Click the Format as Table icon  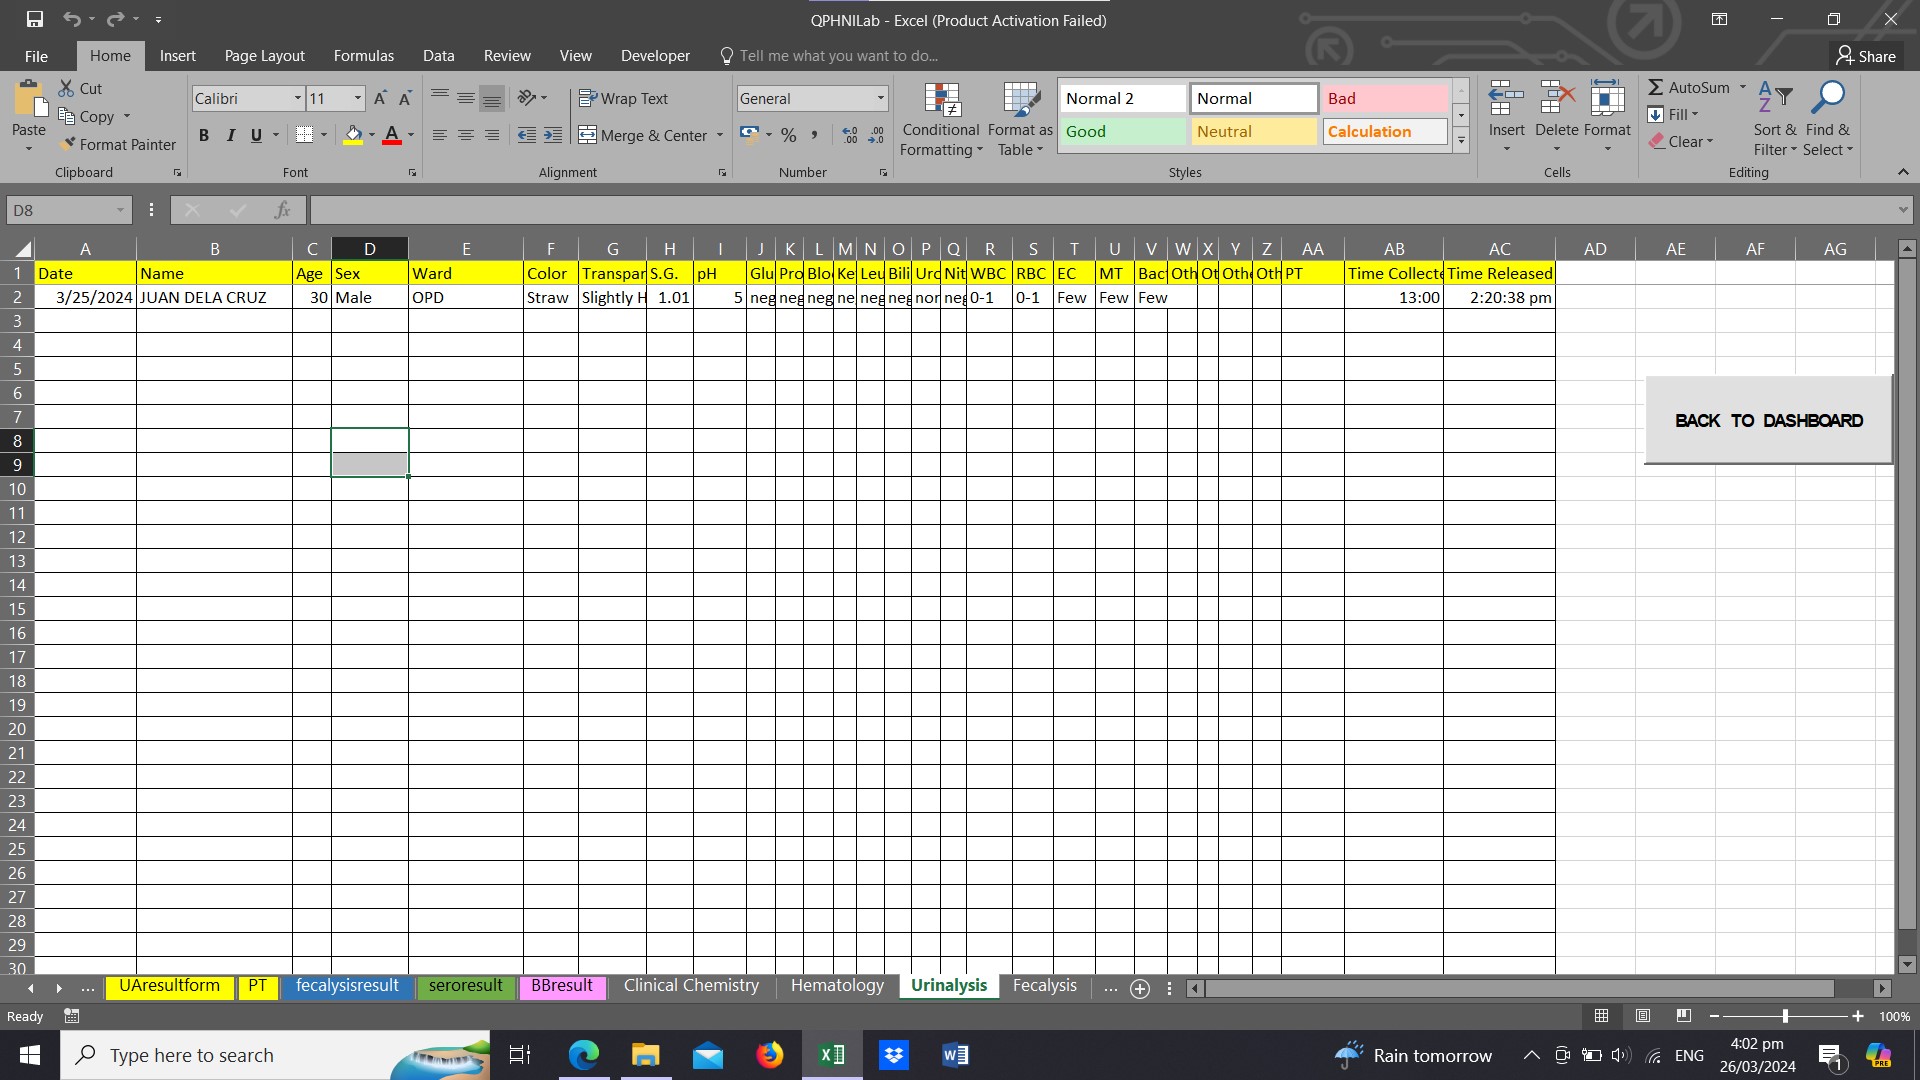[x=1020, y=101]
